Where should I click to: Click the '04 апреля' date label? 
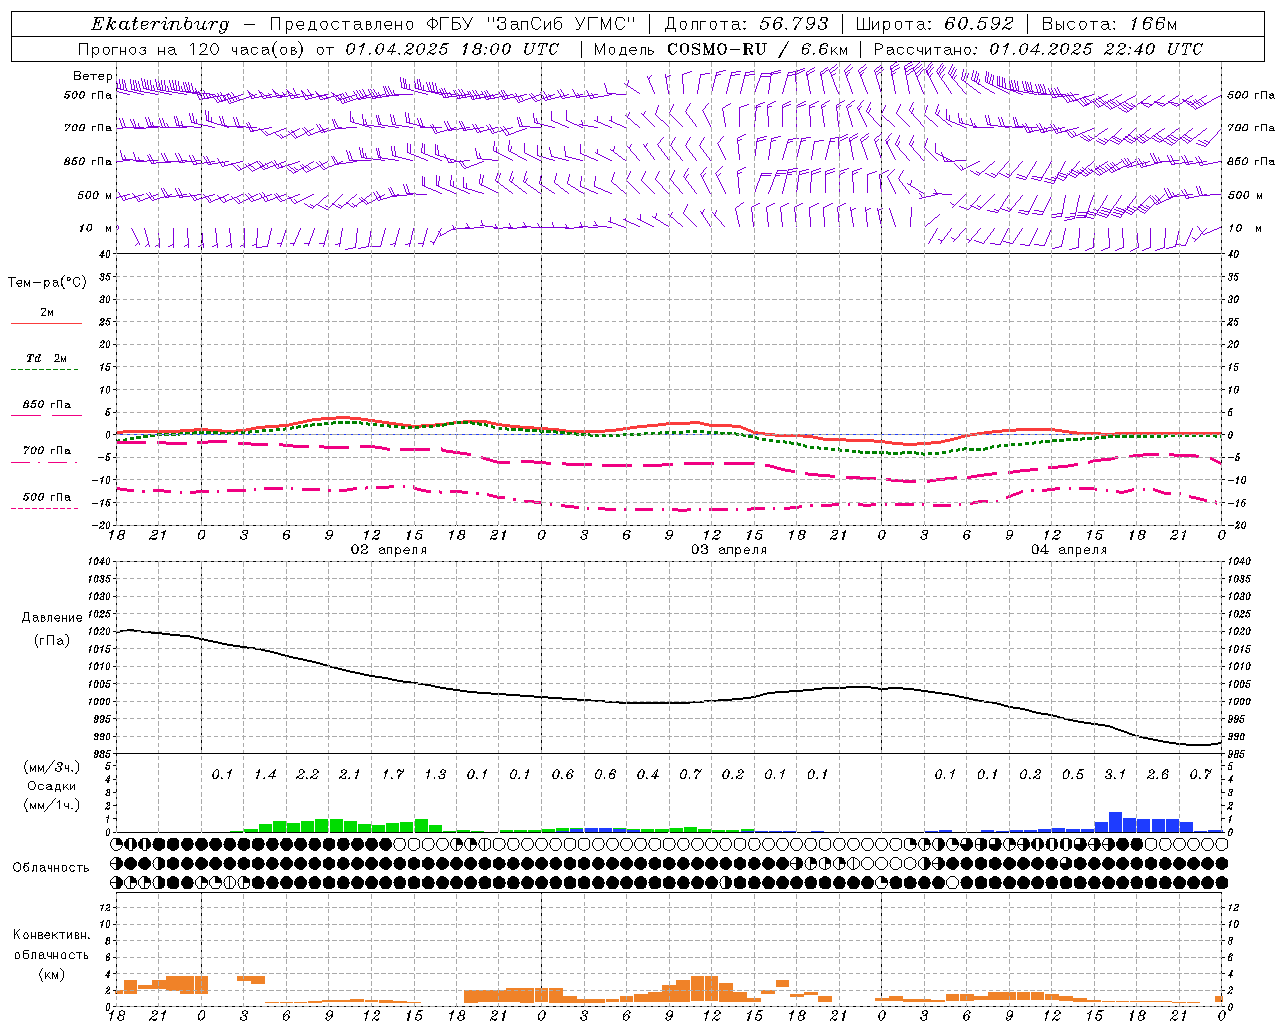tap(1069, 550)
